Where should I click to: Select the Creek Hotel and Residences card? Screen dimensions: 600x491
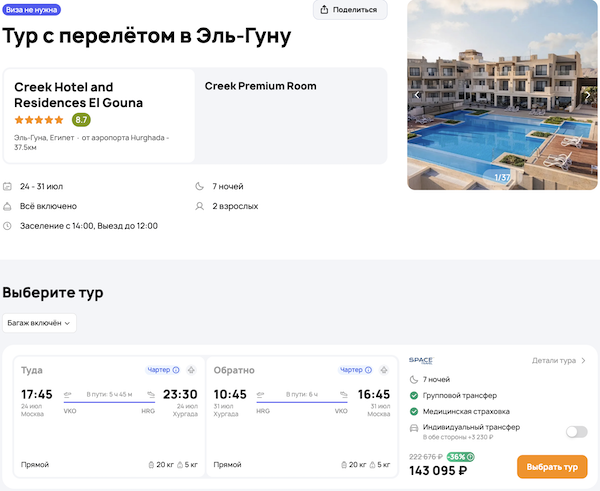99,115
